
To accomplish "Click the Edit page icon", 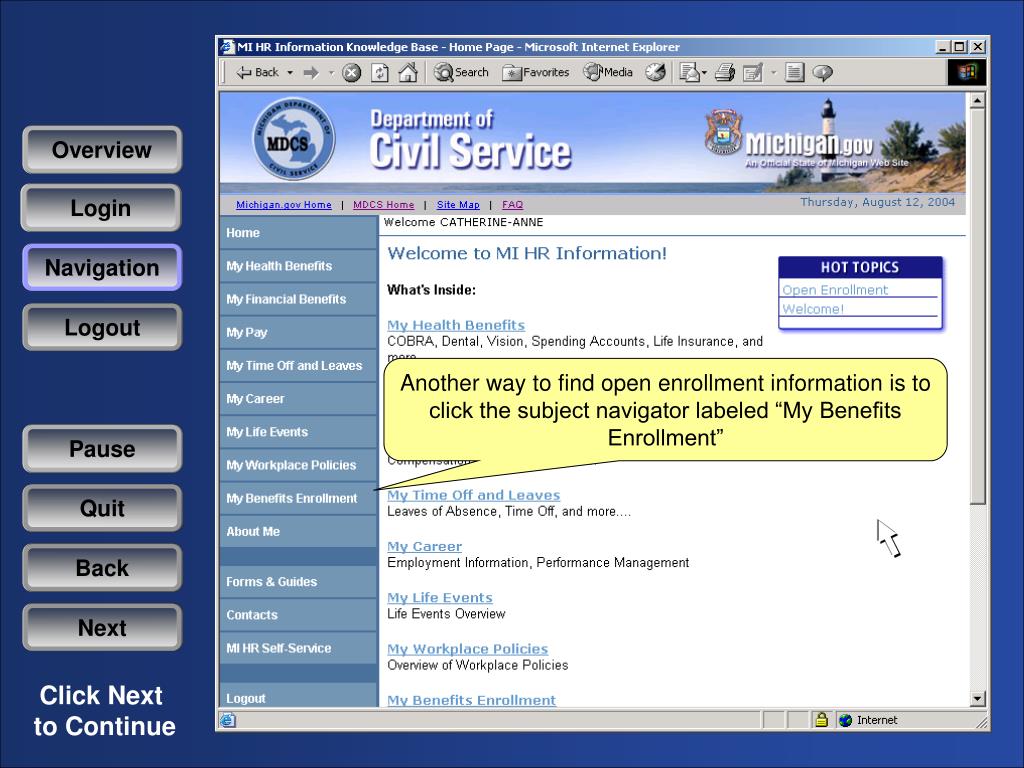I will point(753,72).
